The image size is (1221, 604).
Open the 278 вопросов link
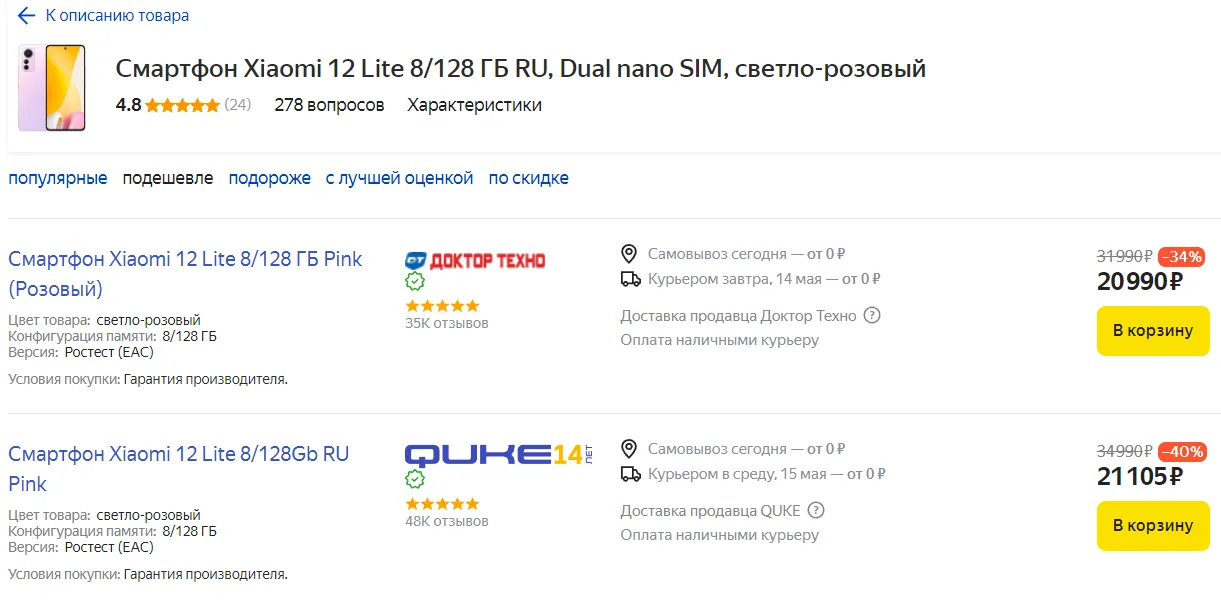pos(329,105)
